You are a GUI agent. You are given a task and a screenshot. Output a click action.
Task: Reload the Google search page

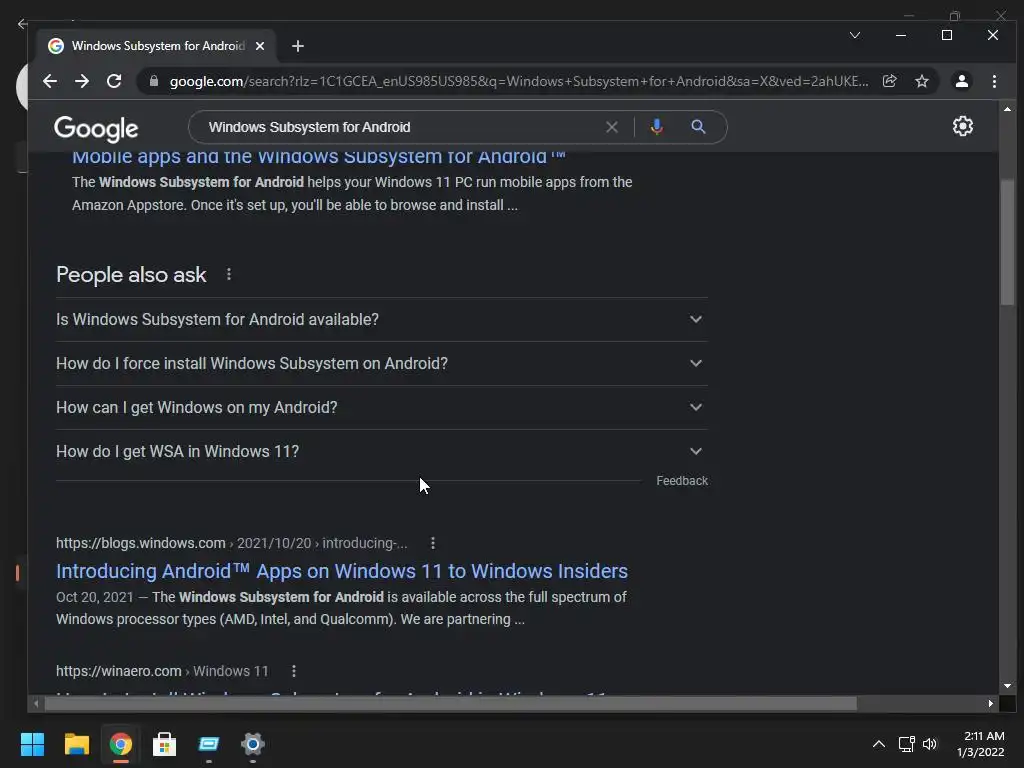click(x=114, y=81)
